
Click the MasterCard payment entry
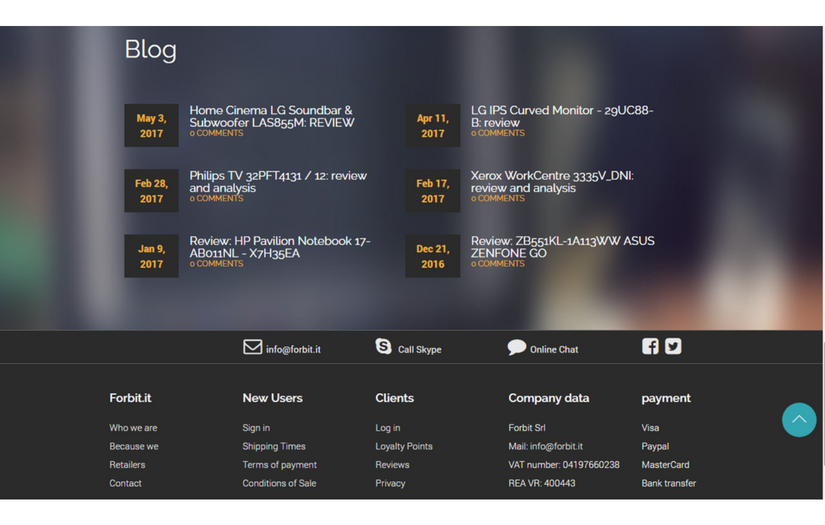(665, 465)
